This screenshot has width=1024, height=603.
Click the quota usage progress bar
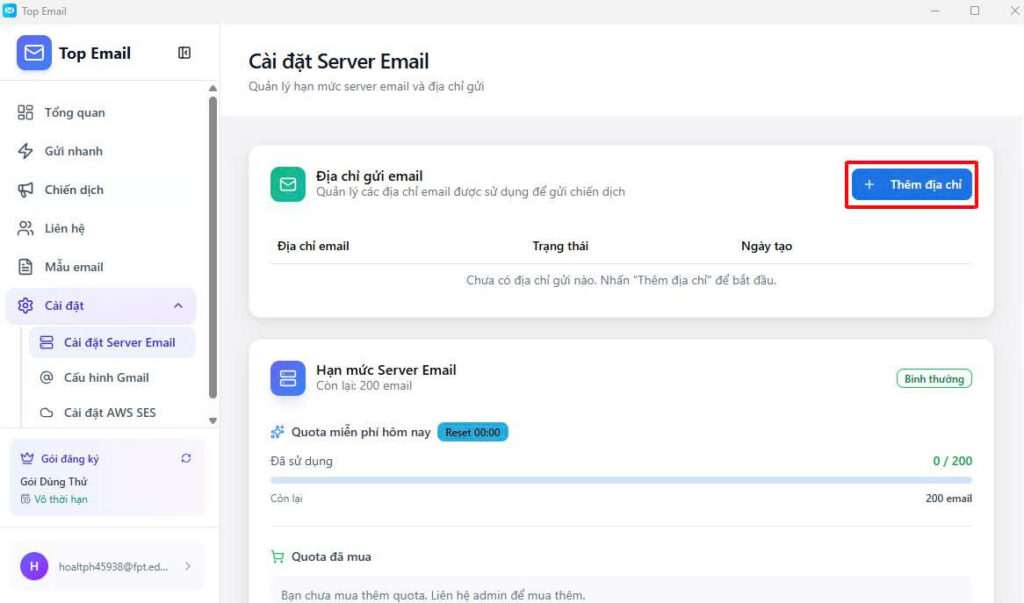(621, 480)
